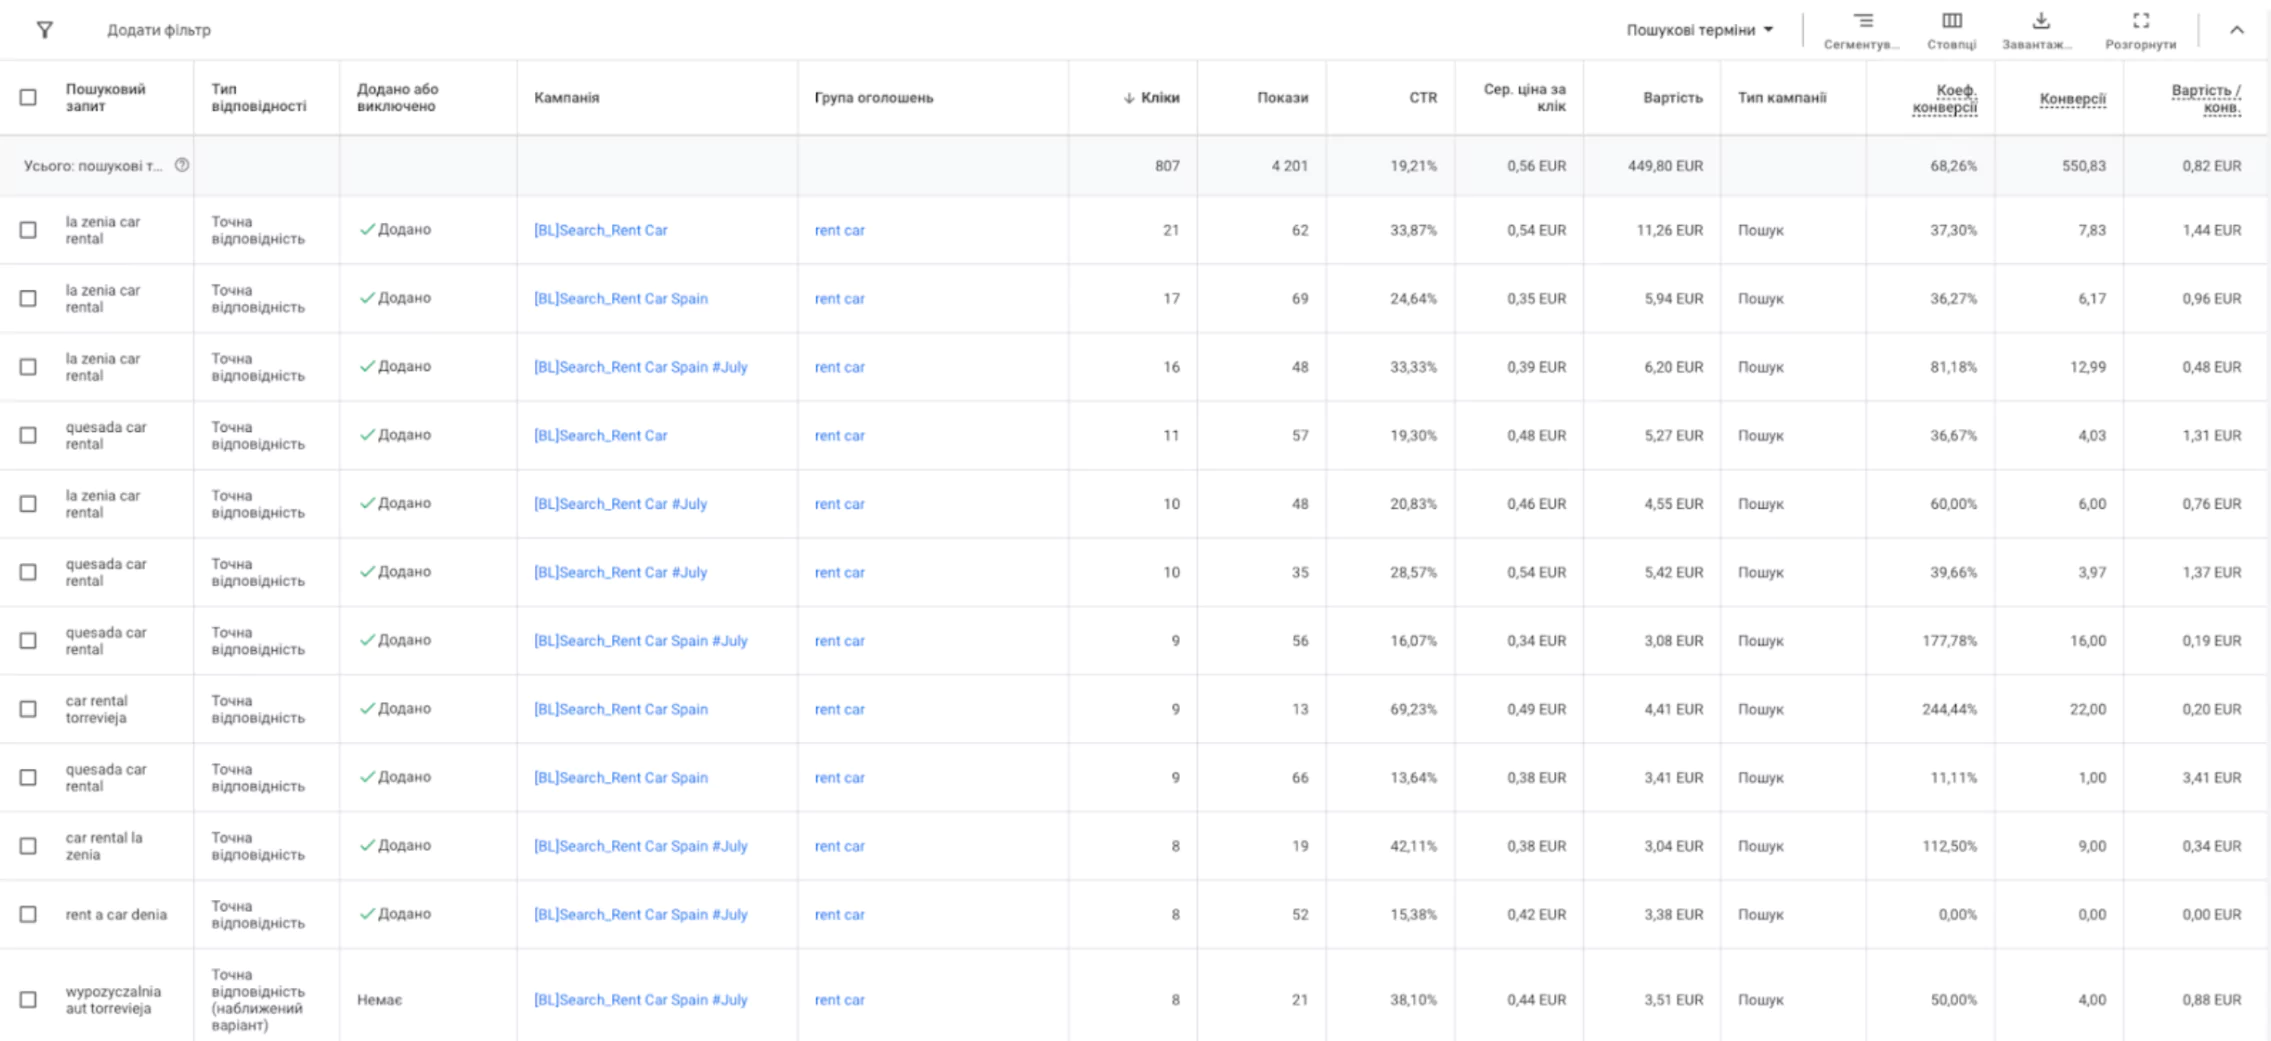The image size is (2271, 1041).
Task: Check the row for rent a car denia
Action: [28, 914]
